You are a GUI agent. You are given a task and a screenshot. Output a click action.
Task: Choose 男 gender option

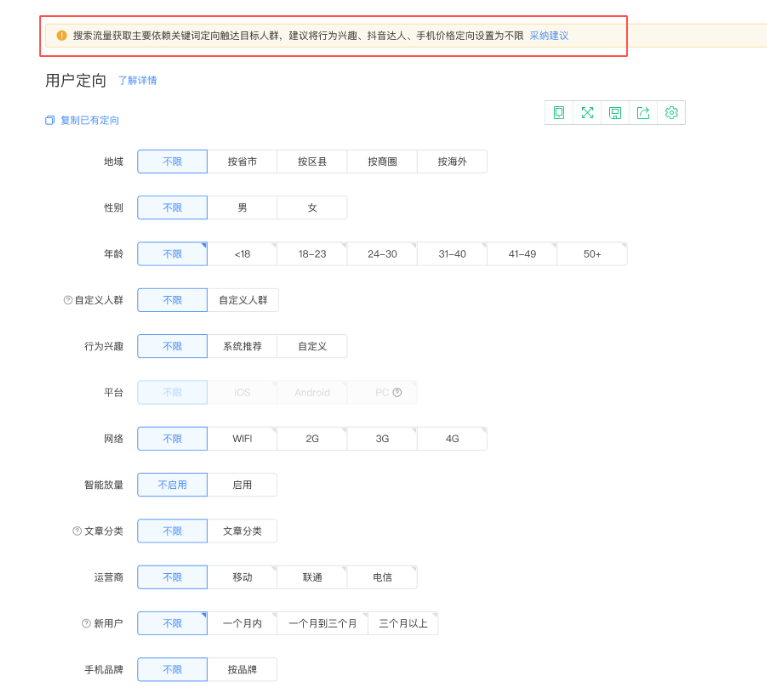(242, 207)
